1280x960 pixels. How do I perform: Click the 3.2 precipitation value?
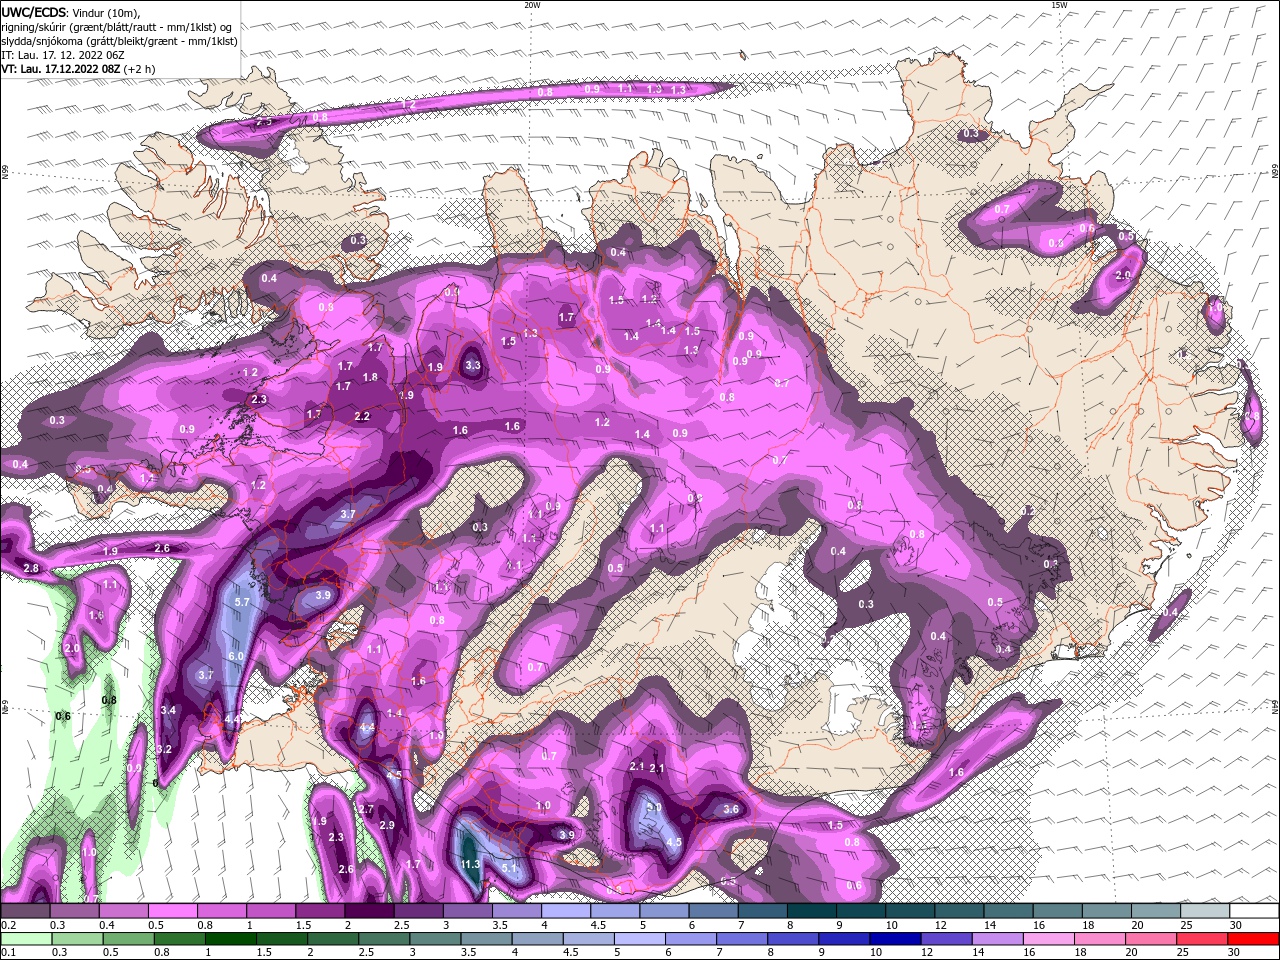click(164, 749)
